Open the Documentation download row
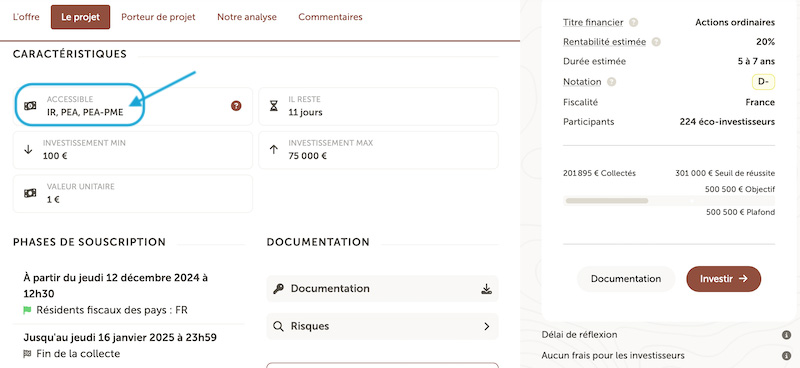This screenshot has width=800, height=368. (x=382, y=289)
